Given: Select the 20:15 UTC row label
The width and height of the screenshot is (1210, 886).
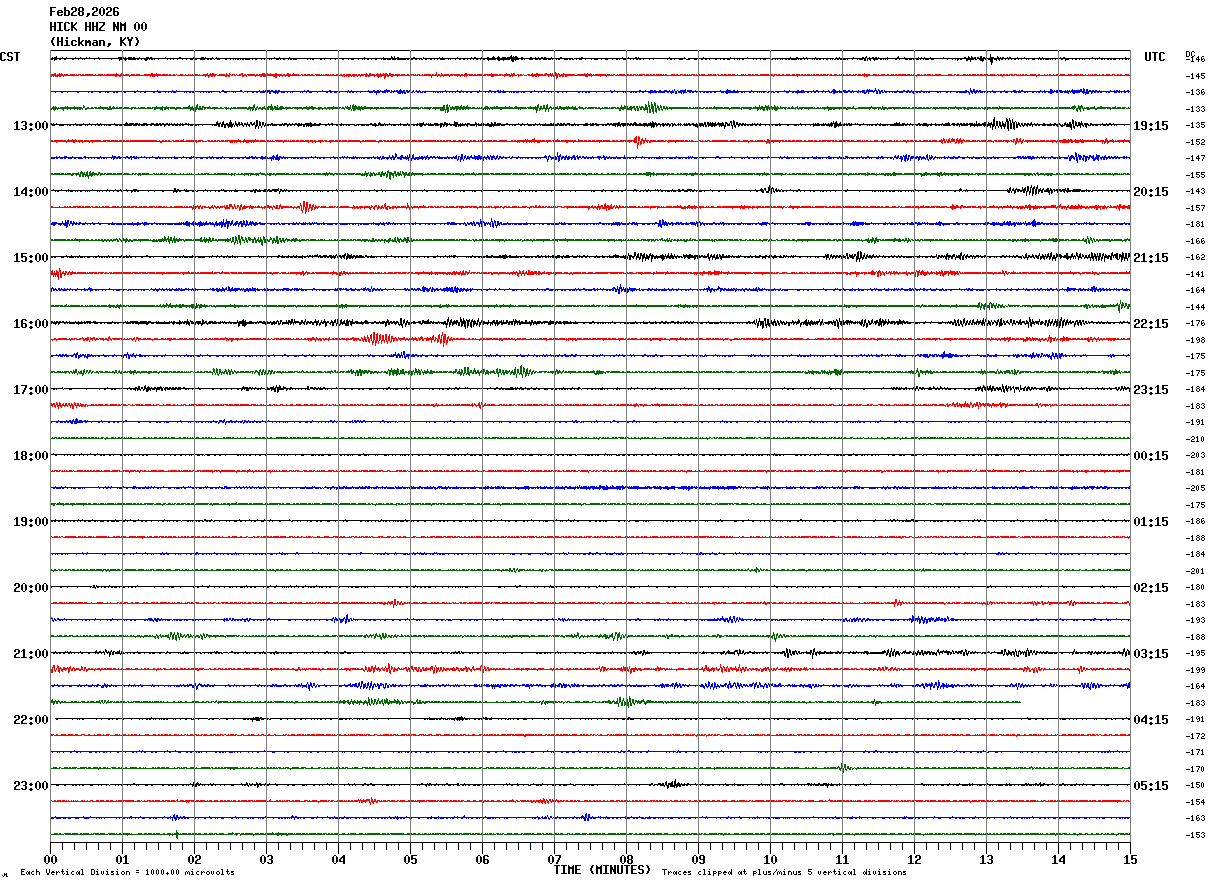Looking at the screenshot, I should pos(1151,192).
